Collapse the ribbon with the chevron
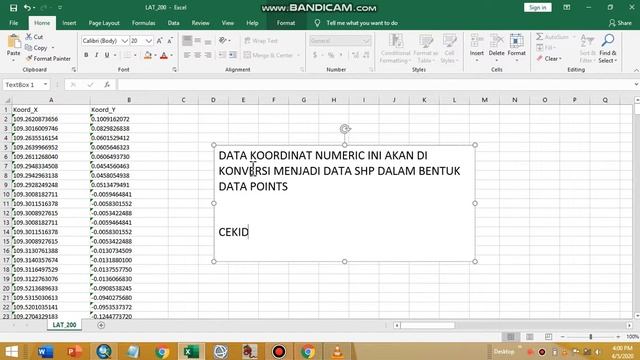 coord(636,70)
